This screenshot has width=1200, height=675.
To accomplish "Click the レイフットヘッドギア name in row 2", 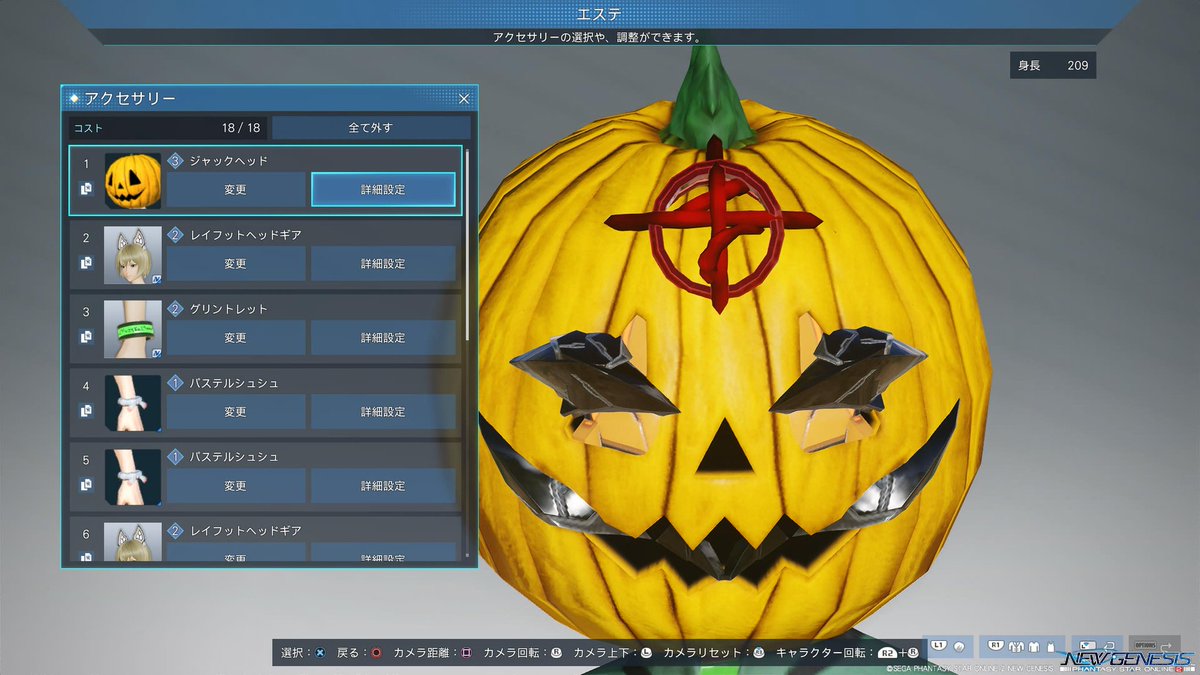I will coord(245,235).
